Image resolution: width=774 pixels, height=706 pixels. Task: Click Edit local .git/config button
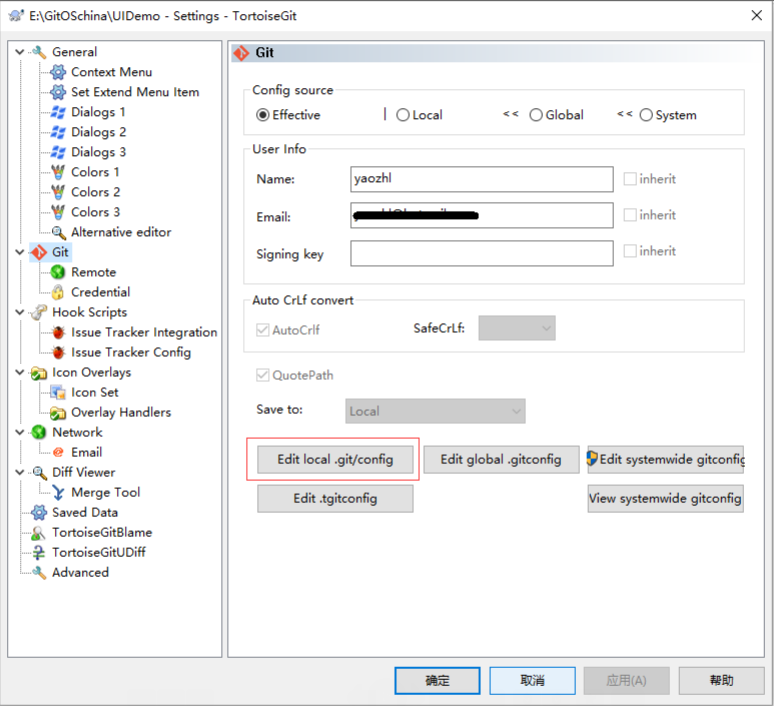pyautogui.click(x=335, y=460)
